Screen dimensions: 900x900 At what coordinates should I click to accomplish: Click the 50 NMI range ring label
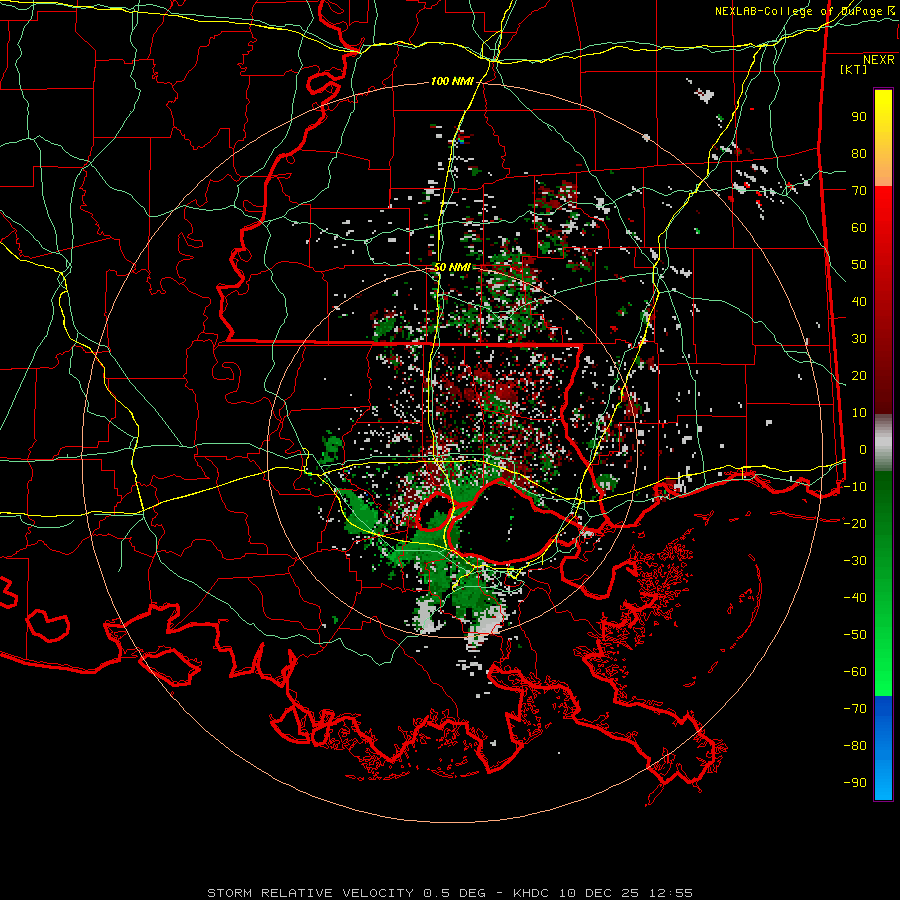coord(452,267)
